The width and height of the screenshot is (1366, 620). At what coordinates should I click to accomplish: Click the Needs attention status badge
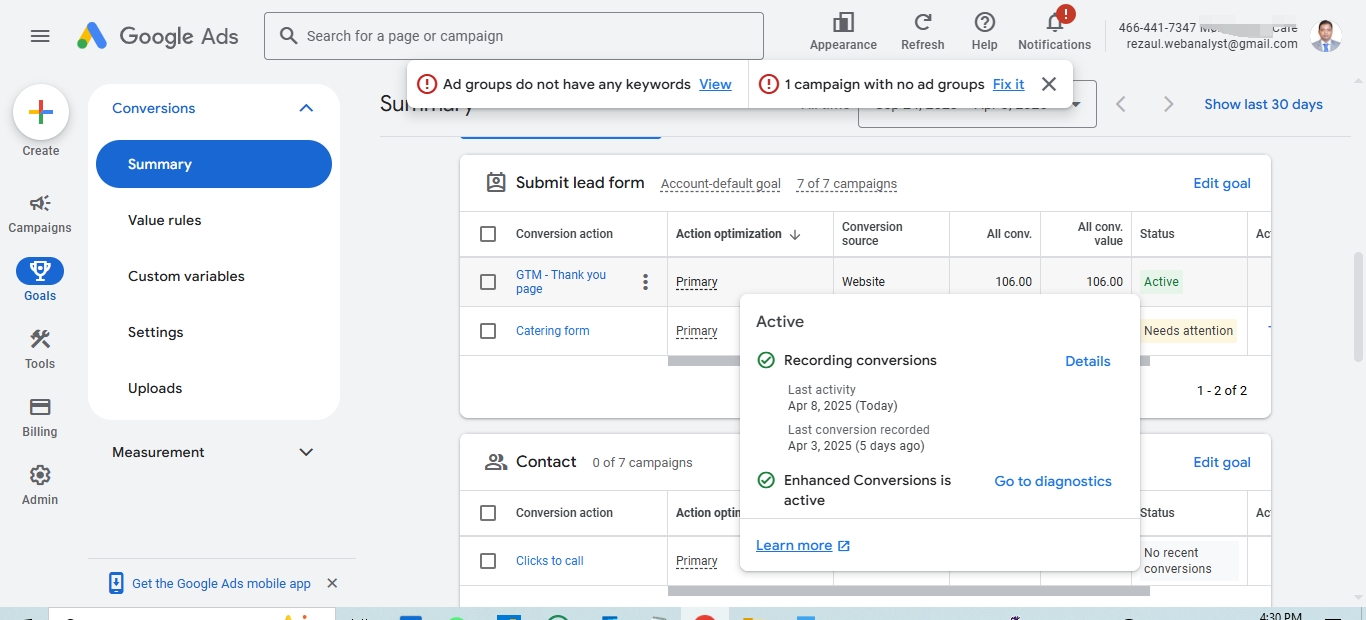[1188, 331]
